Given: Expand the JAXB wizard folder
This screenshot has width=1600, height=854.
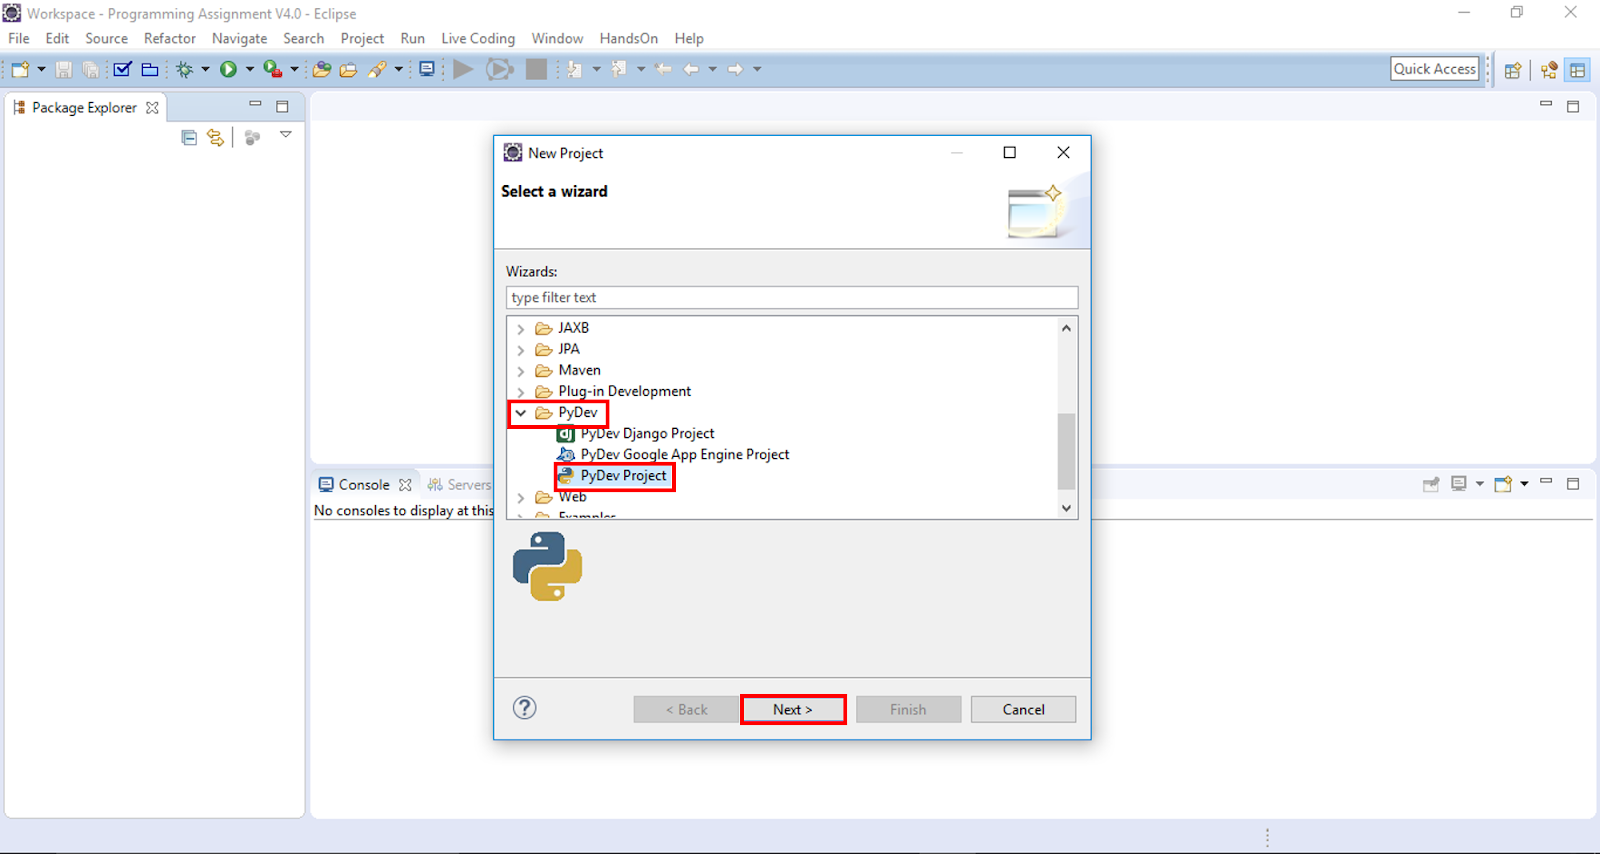Looking at the screenshot, I should click(521, 329).
